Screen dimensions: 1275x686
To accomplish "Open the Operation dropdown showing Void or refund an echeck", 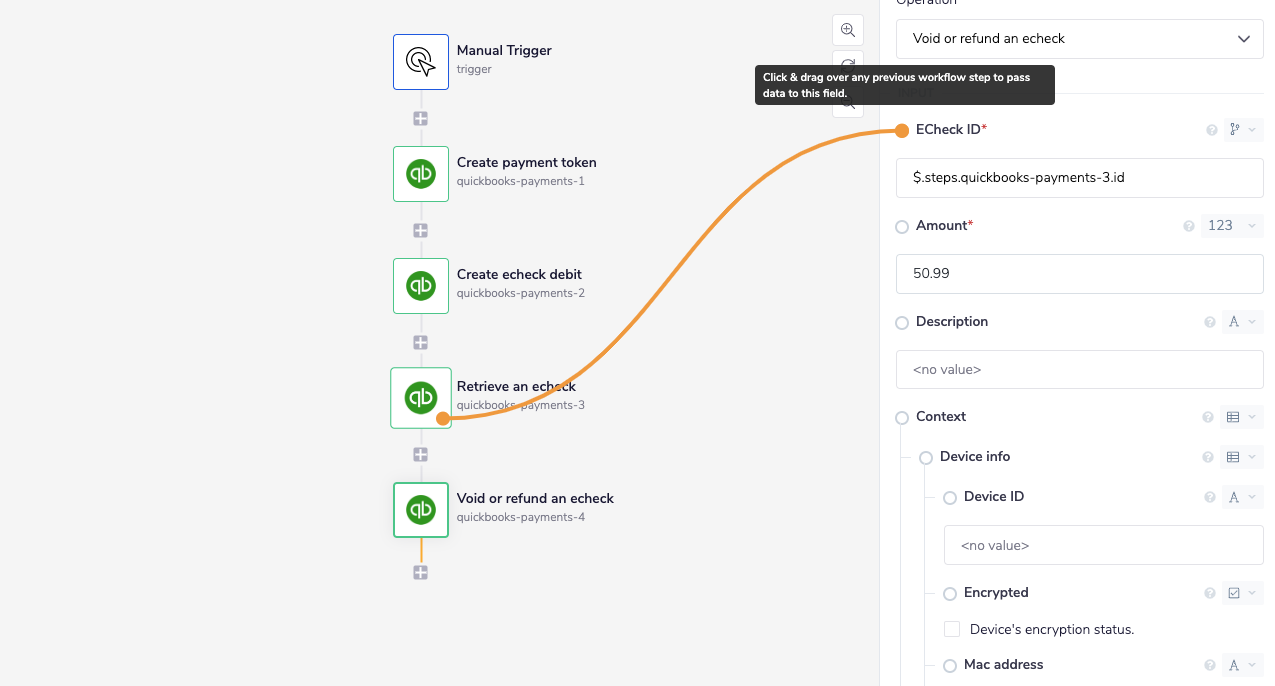I will click(1079, 39).
